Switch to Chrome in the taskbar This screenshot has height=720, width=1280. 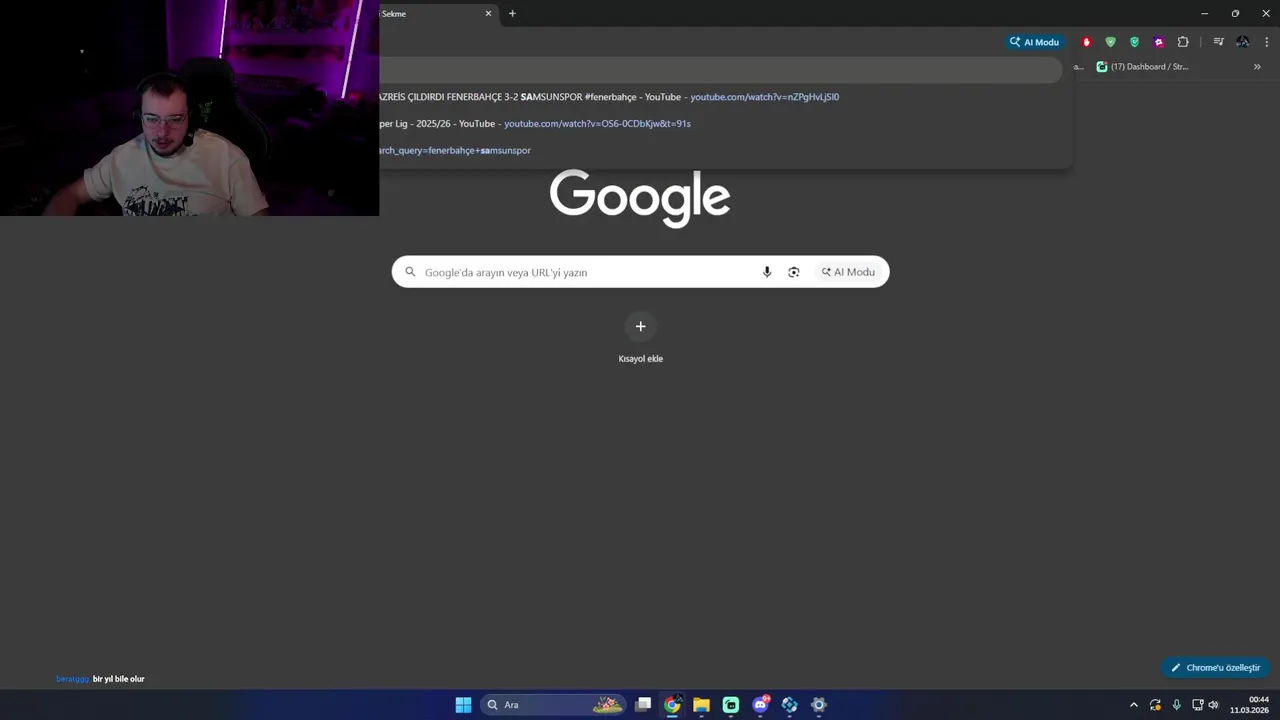point(672,705)
